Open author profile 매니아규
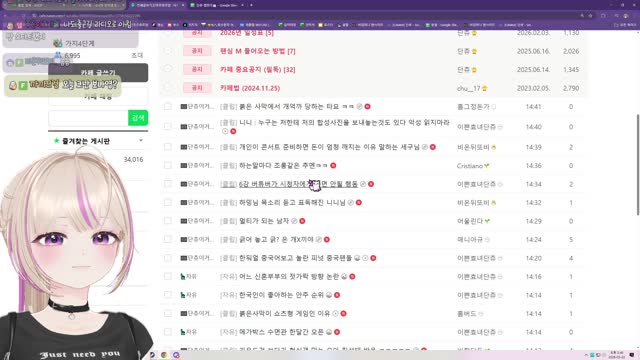Viewport: 640px width, 360px height. click(x=470, y=240)
